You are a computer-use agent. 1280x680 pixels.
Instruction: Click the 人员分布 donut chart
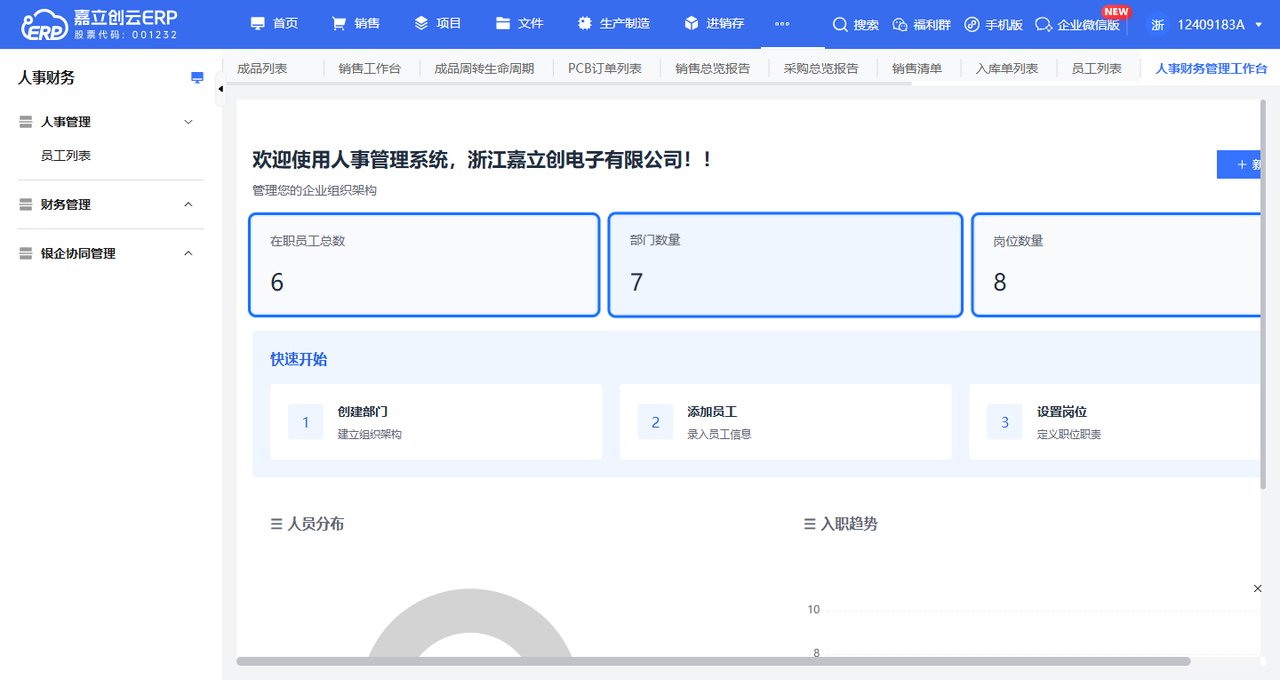click(470, 625)
